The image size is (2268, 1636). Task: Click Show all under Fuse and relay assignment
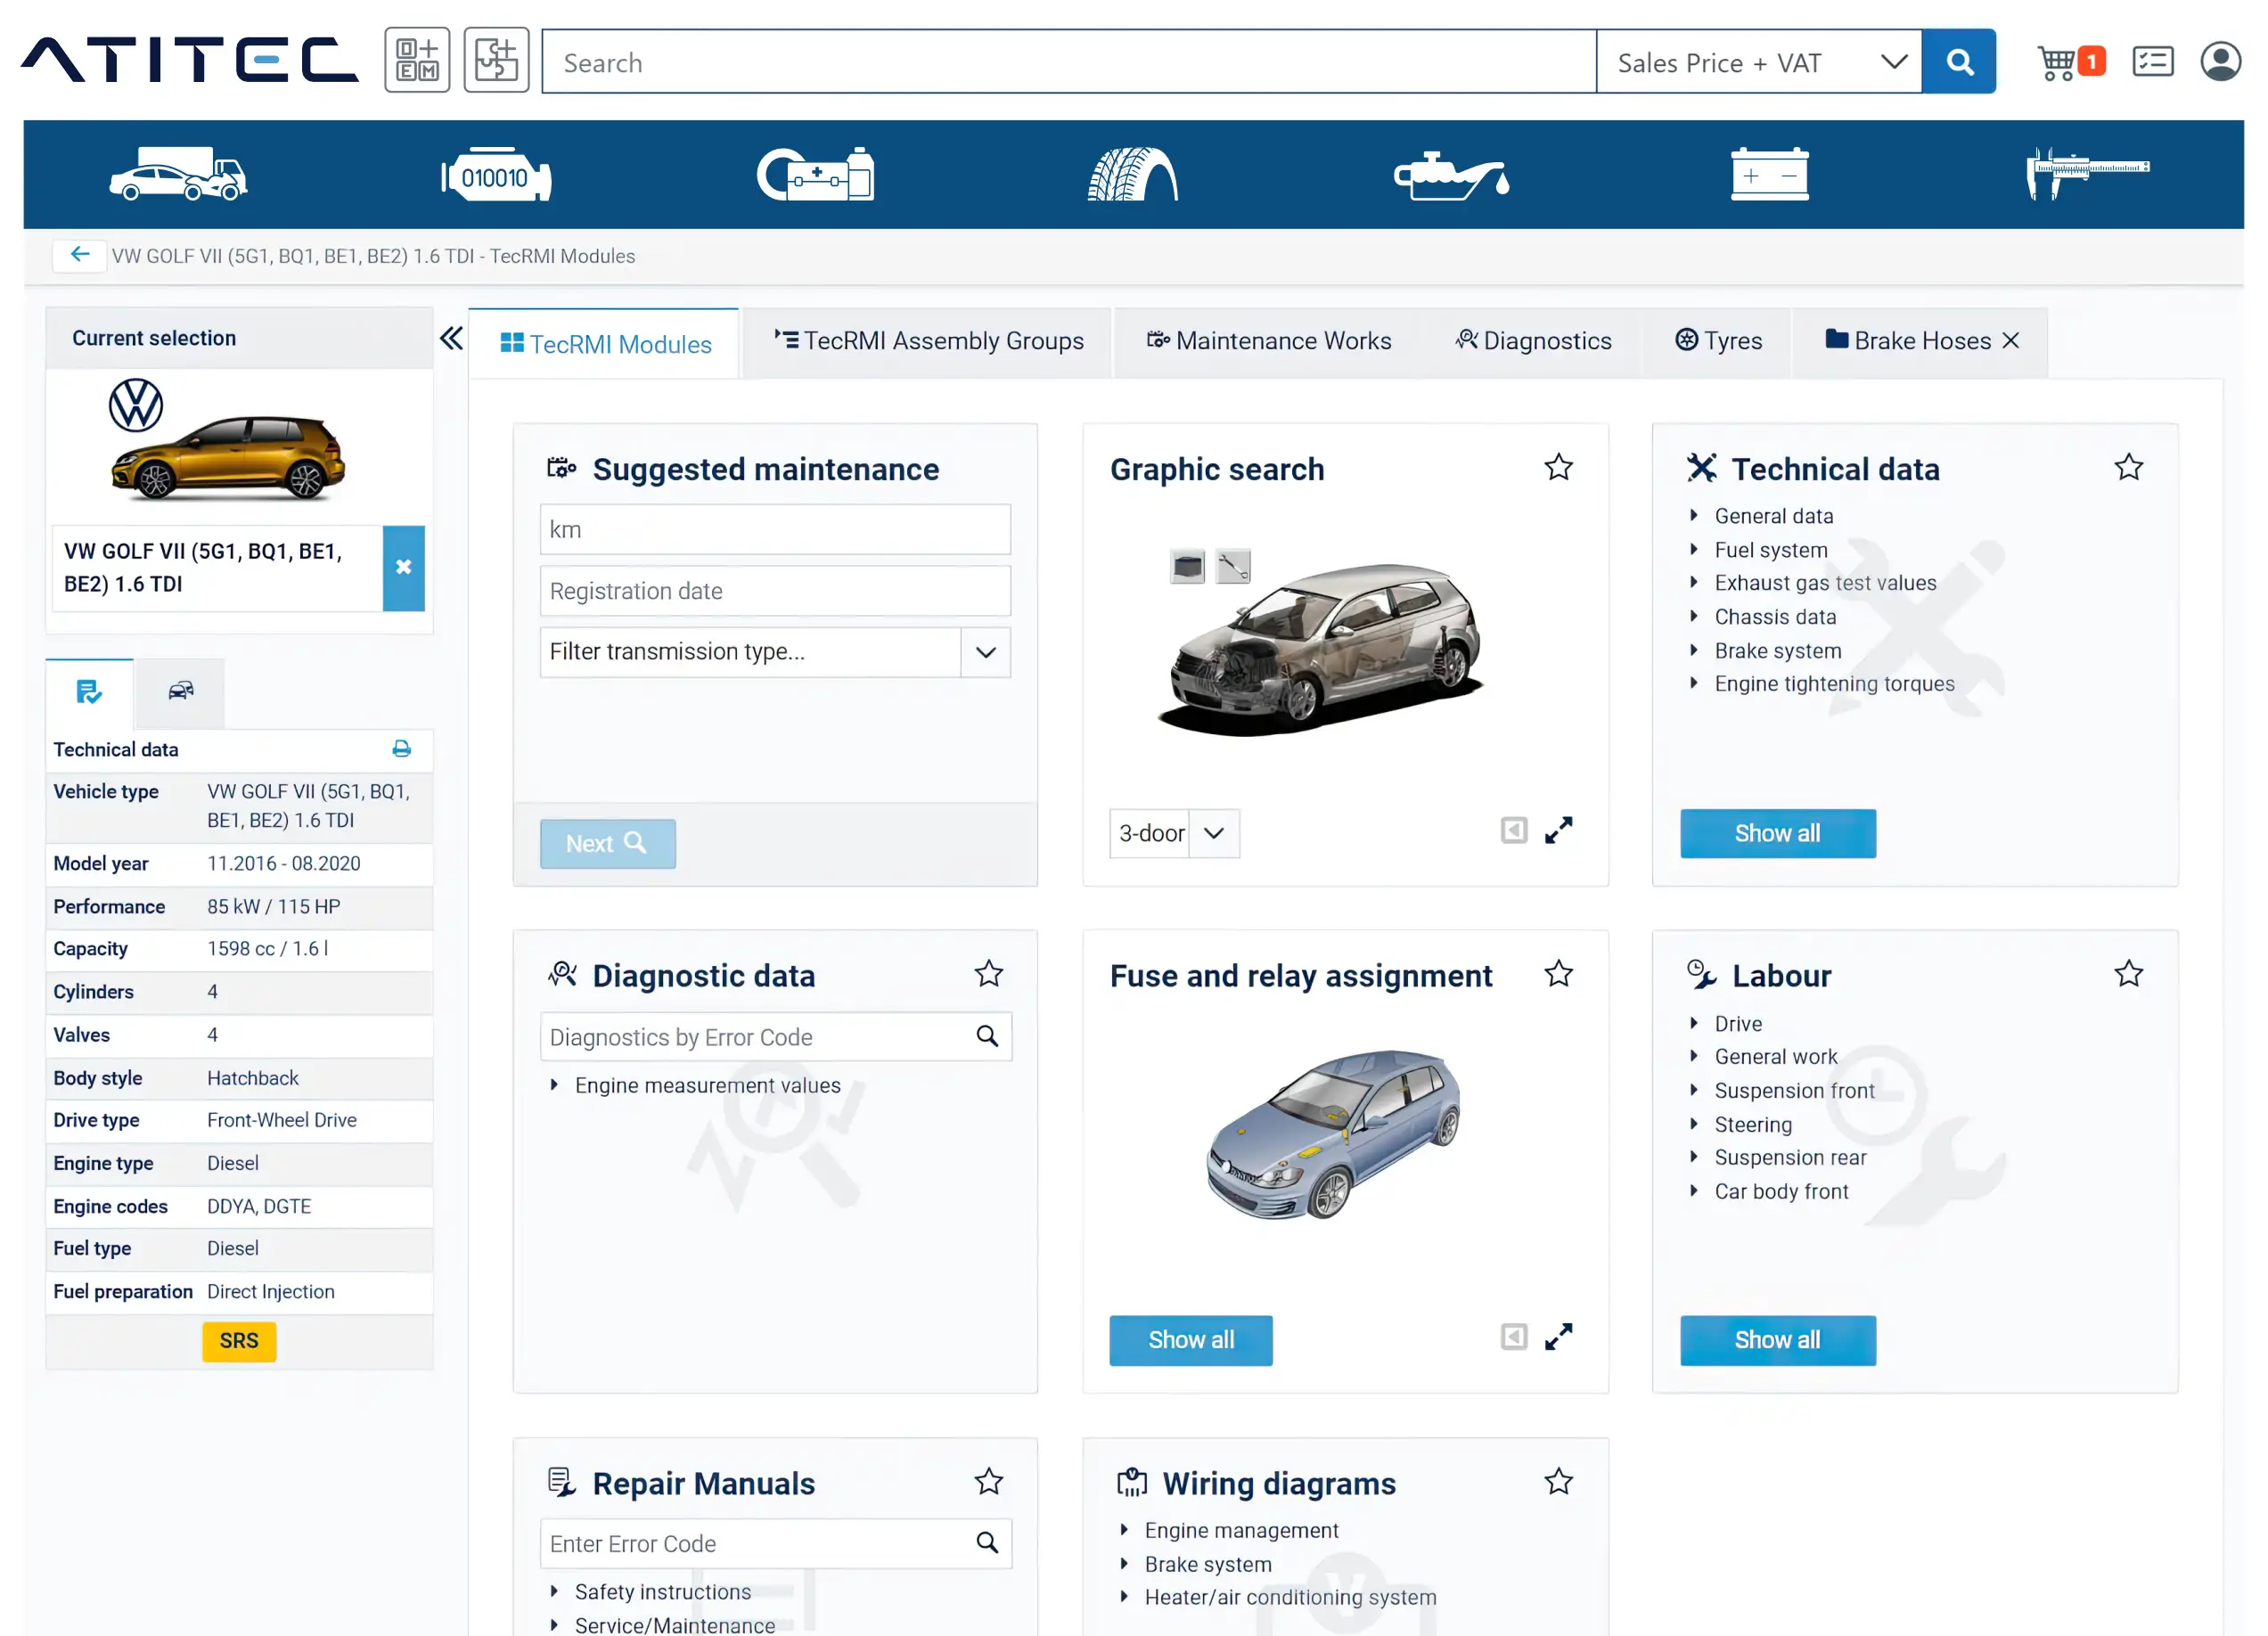[x=1190, y=1340]
